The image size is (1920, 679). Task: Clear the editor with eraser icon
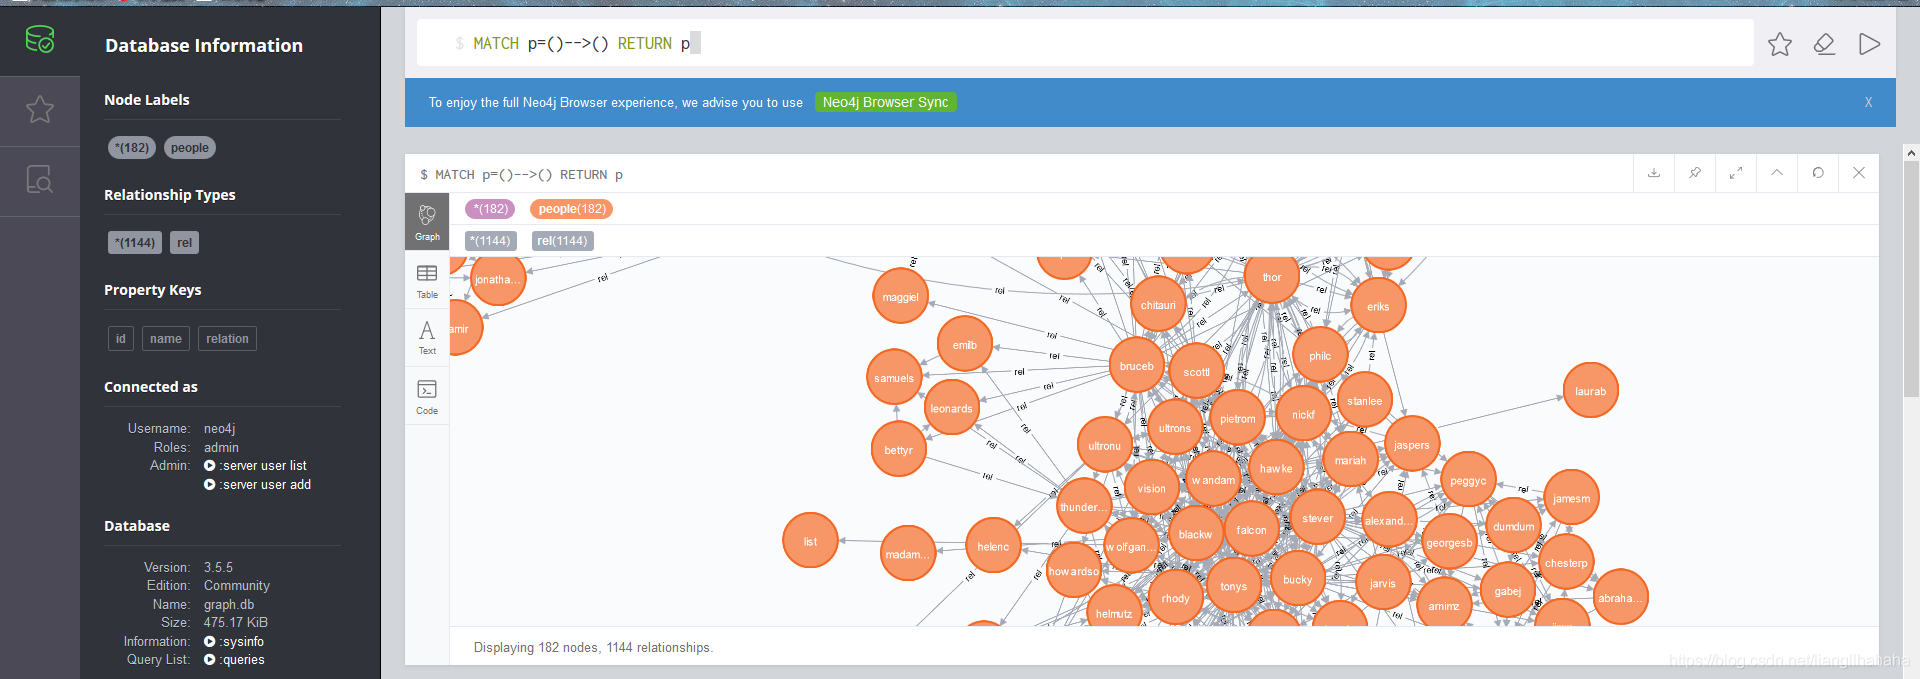coord(1825,44)
